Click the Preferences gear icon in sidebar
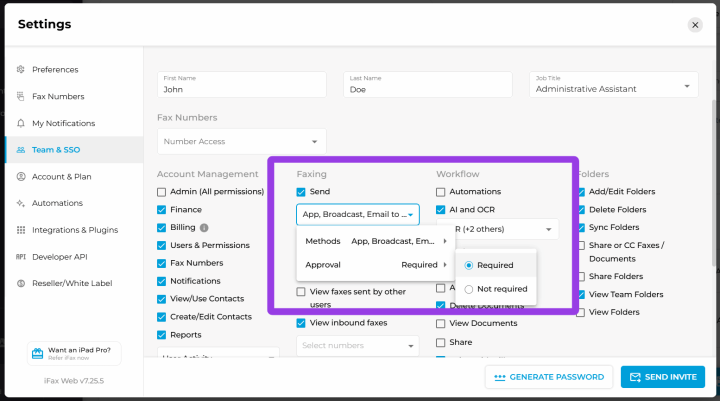This screenshot has width=720, height=401. (21, 70)
